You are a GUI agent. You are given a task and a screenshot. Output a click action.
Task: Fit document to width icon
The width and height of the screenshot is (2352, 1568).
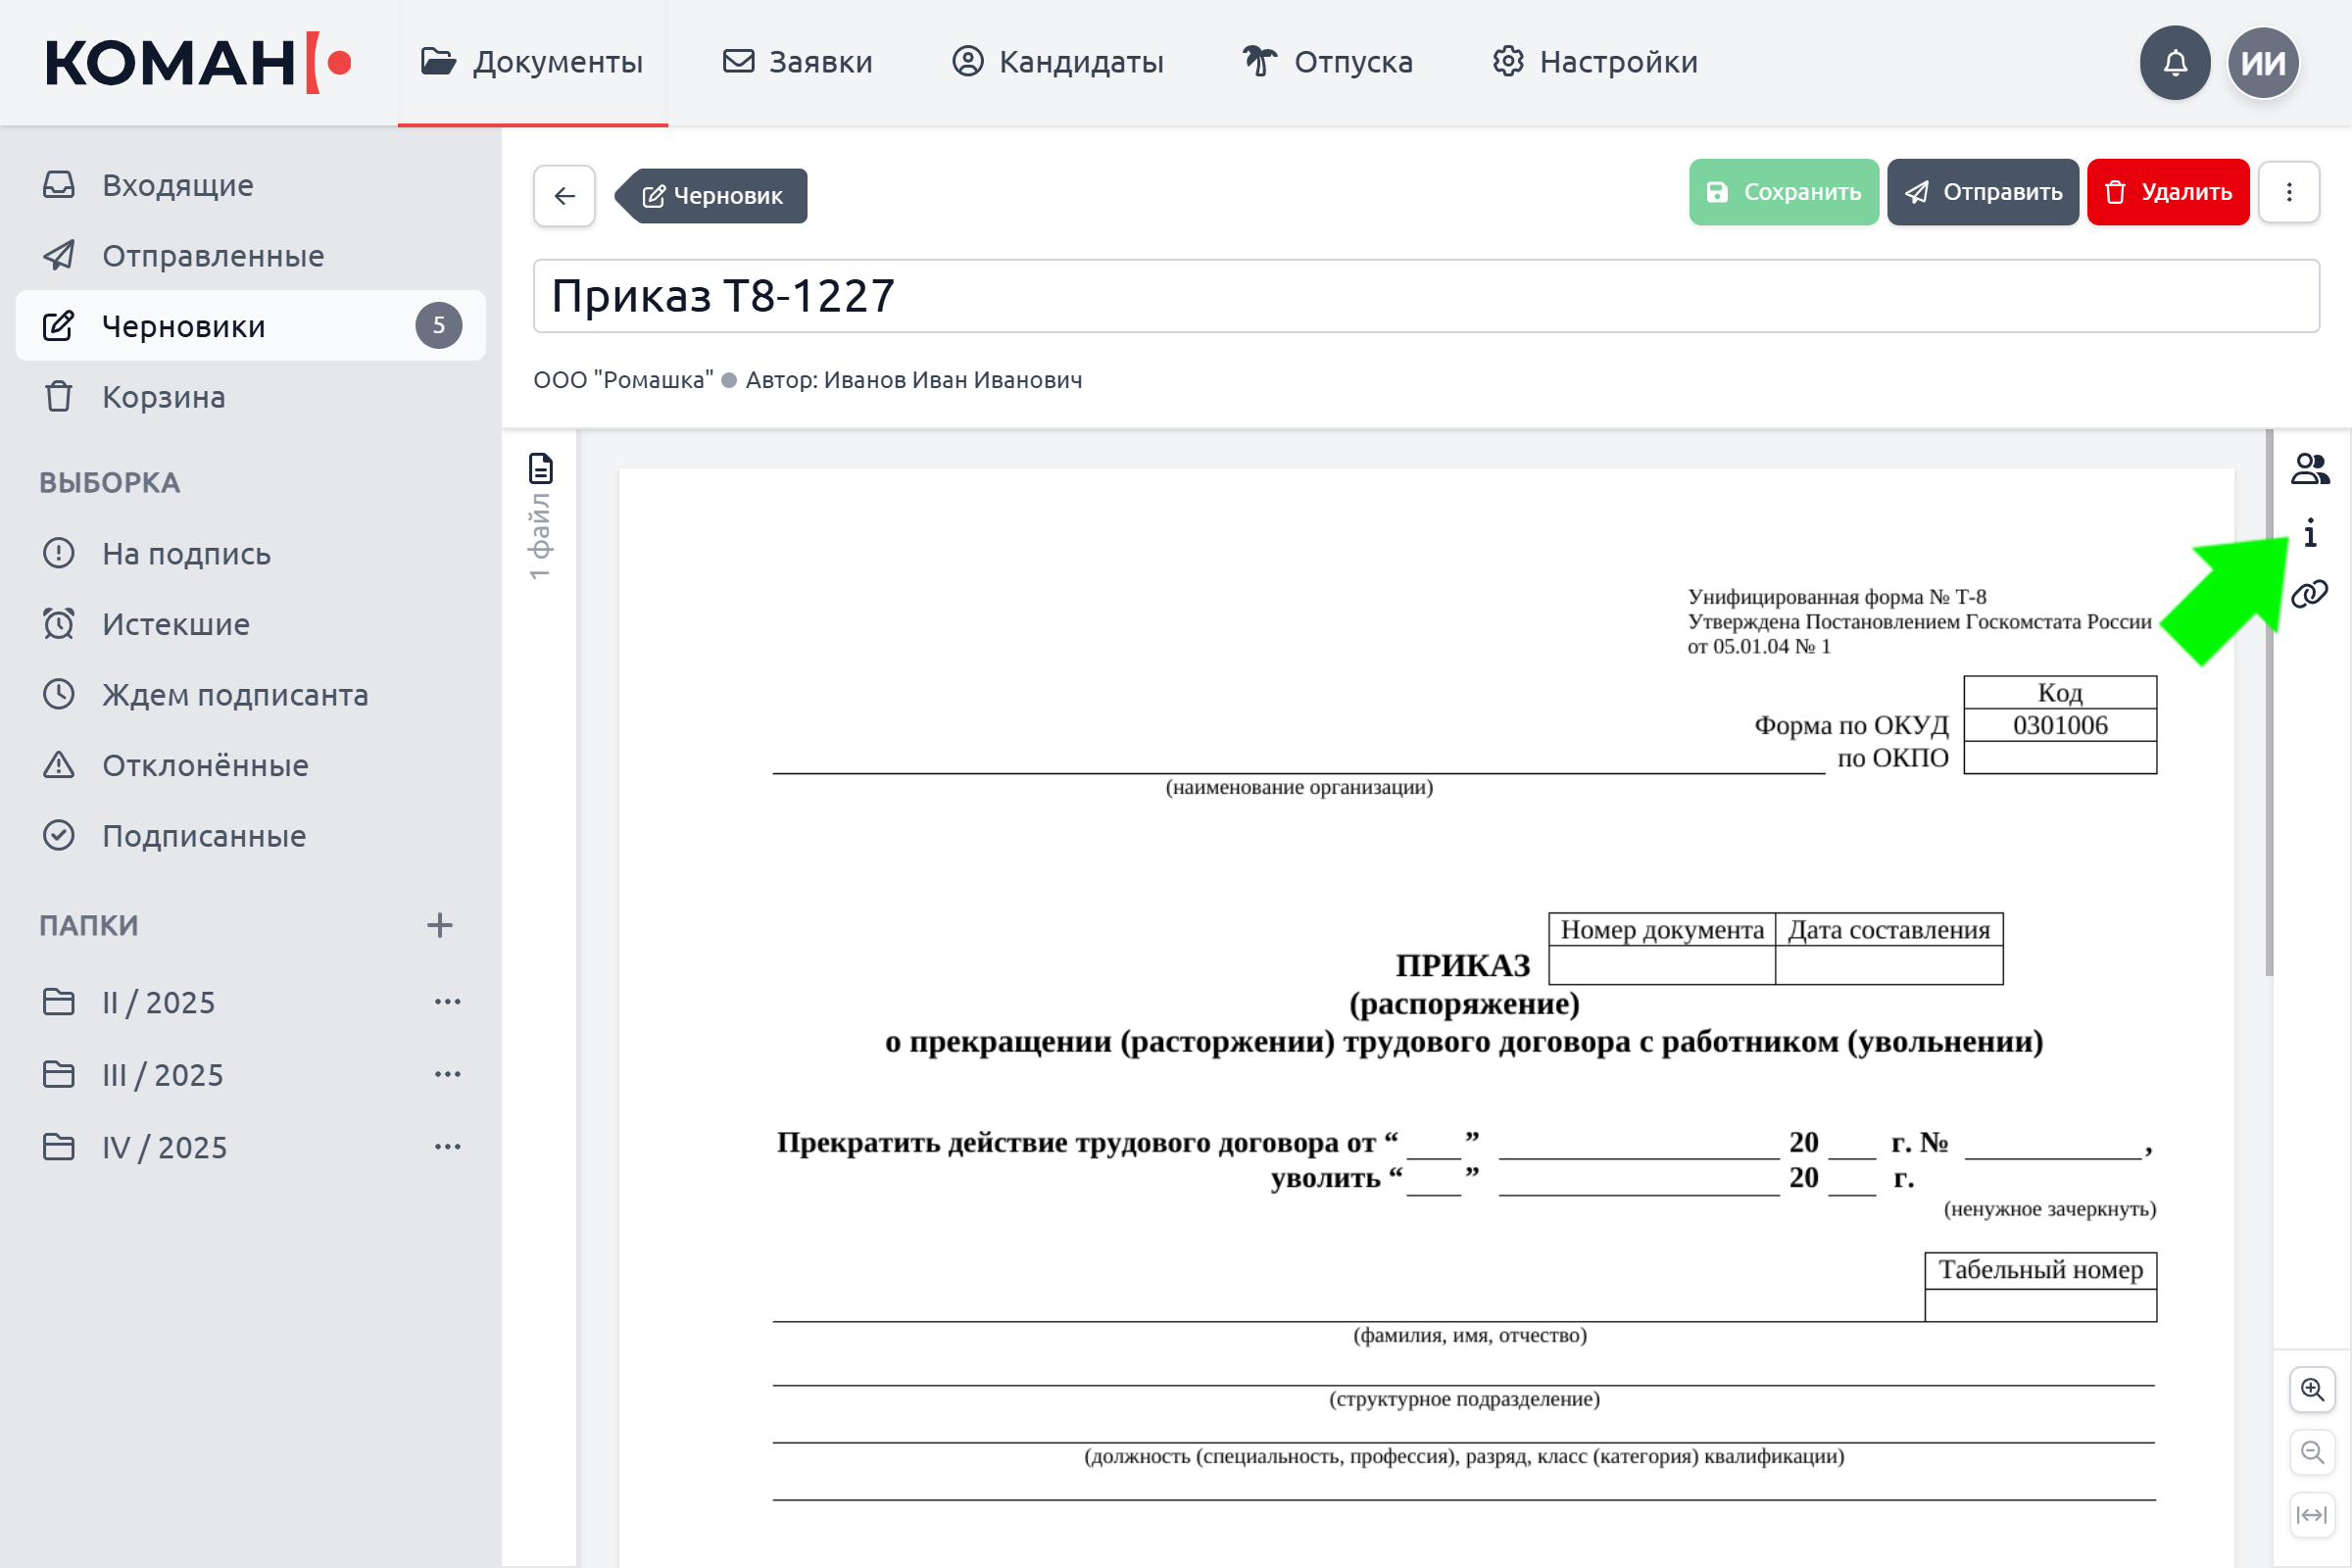(x=2311, y=1515)
